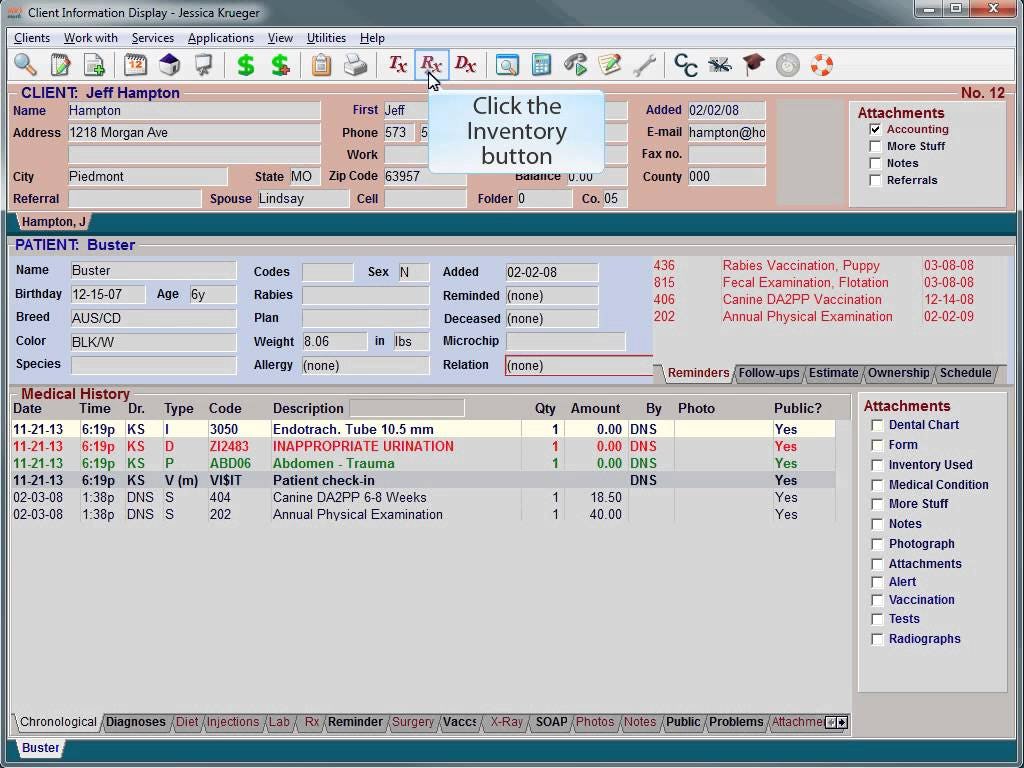Enable the Vaccination attachment checkbox

[877, 600]
